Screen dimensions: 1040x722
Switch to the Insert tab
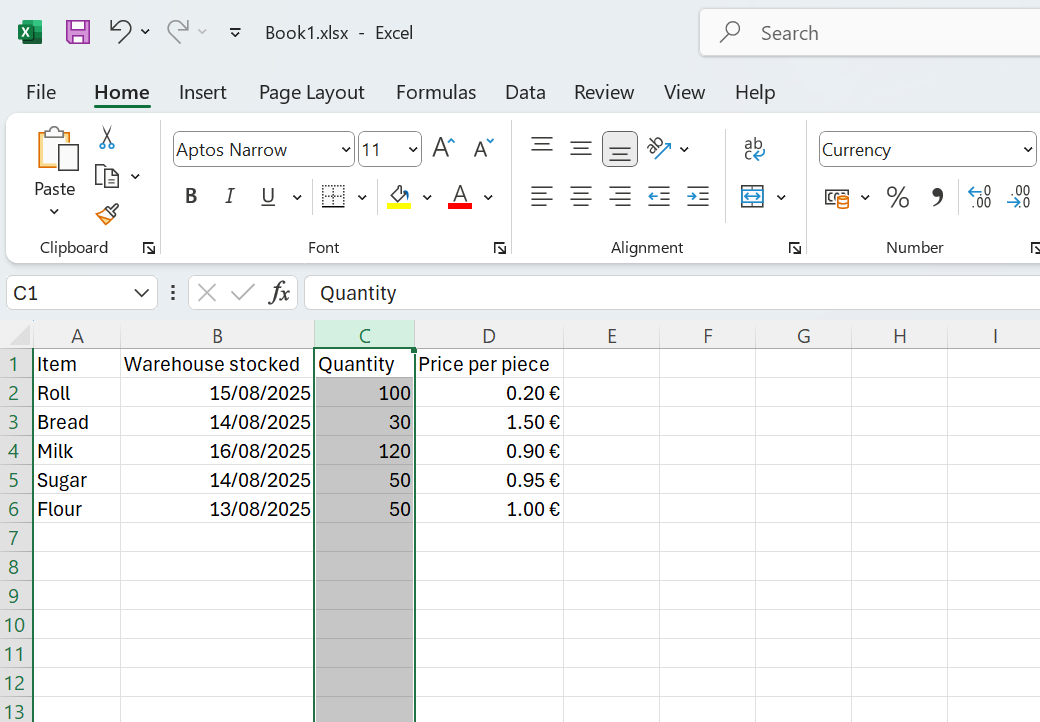(202, 92)
